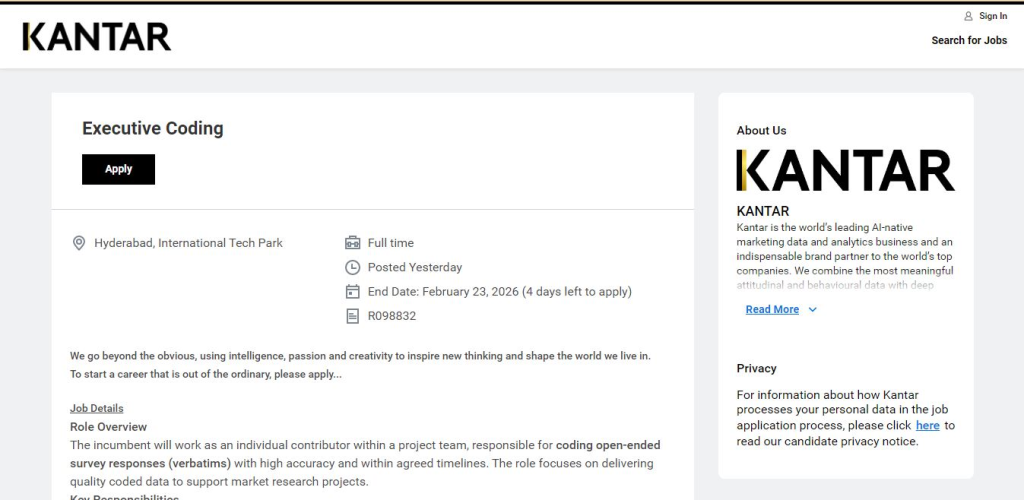This screenshot has width=1024, height=500.
Task: Open the Sign In link
Action: point(993,16)
